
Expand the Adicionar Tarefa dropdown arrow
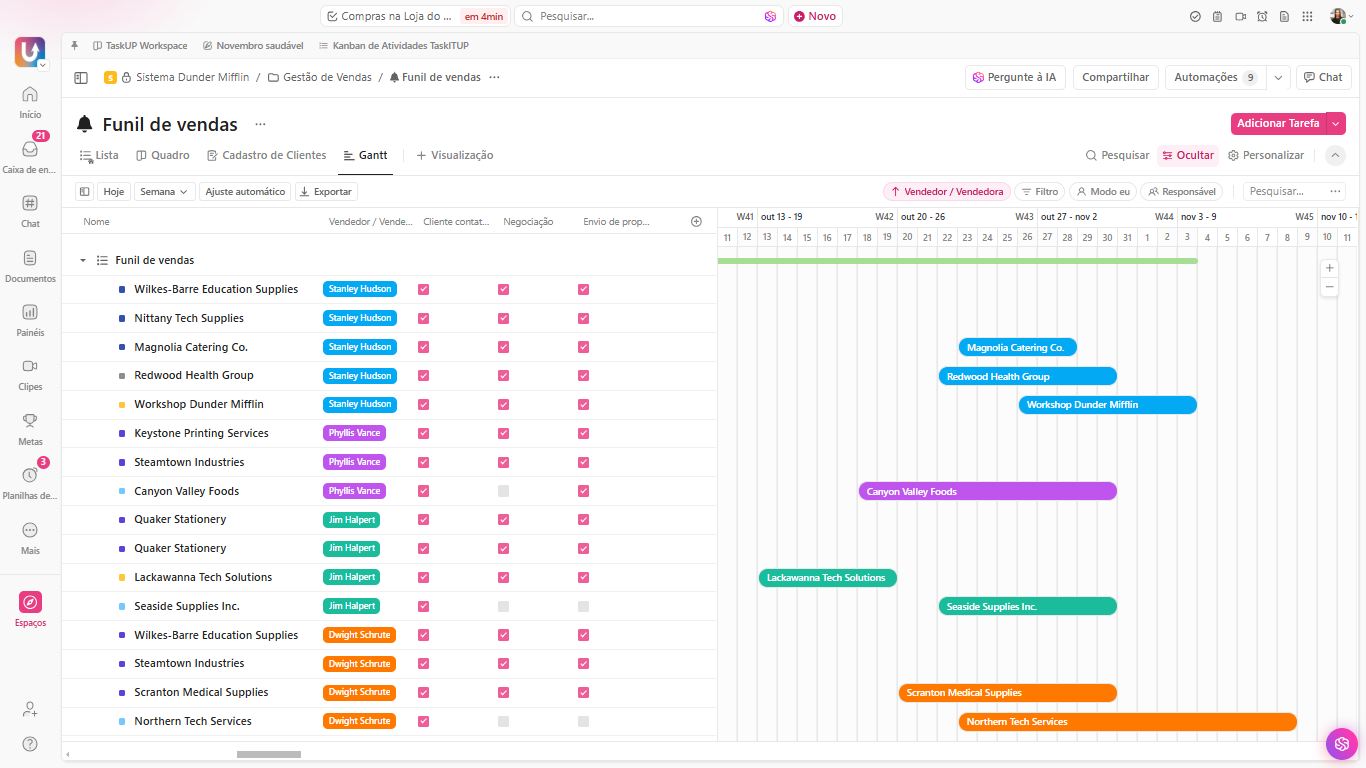(1336, 123)
